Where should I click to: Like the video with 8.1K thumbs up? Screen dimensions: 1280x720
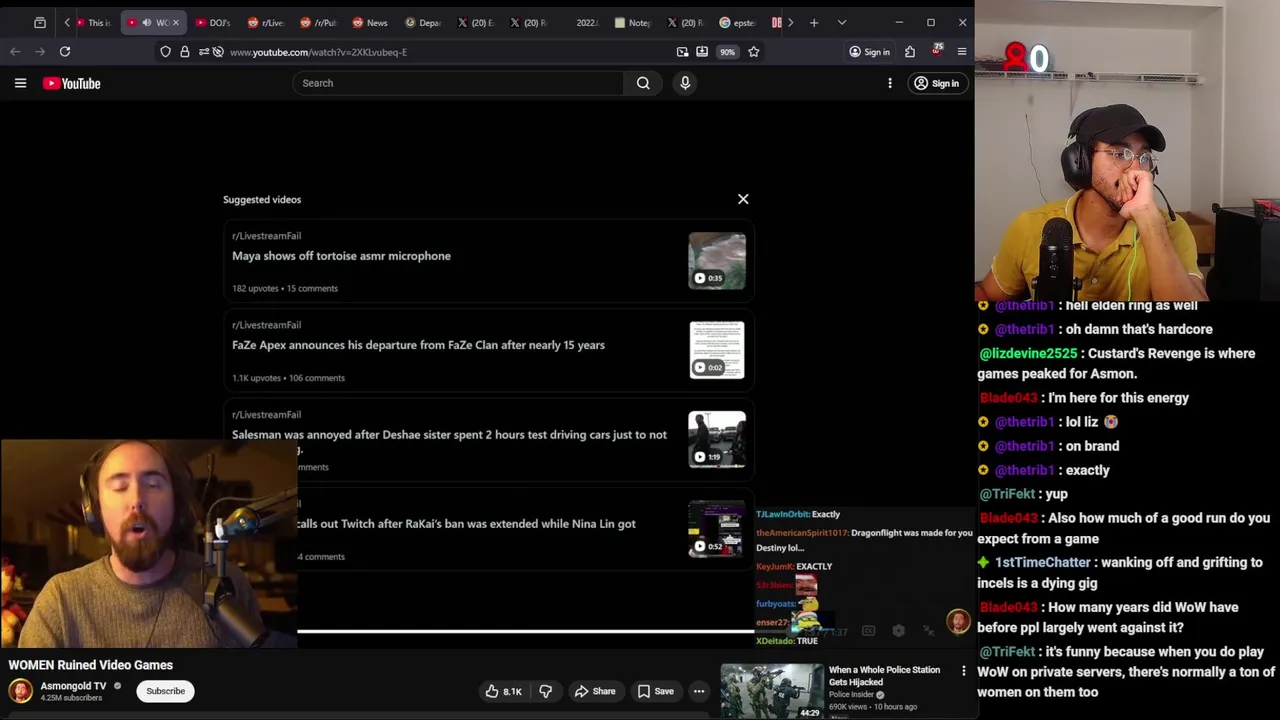[x=504, y=691]
